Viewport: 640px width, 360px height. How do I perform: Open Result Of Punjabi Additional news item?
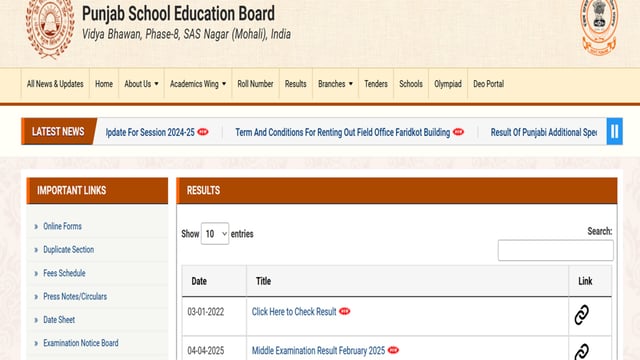pos(544,132)
